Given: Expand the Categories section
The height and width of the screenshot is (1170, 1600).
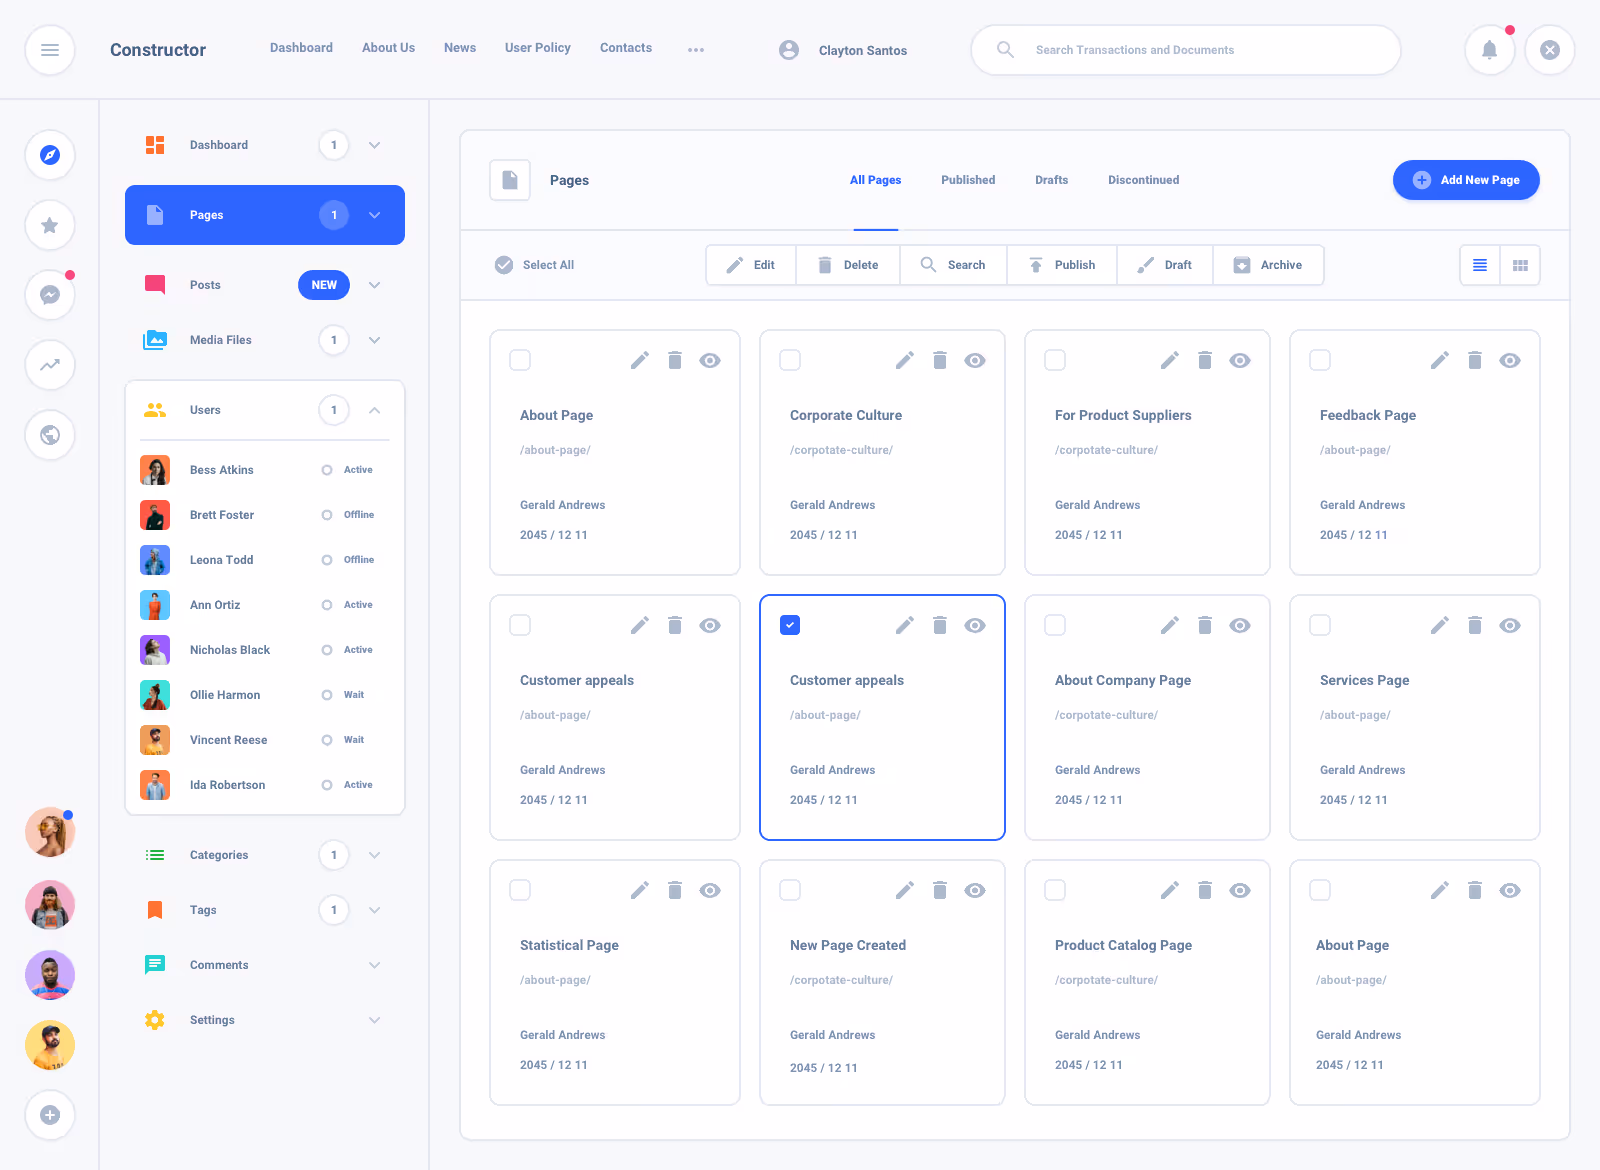Looking at the screenshot, I should 374,855.
